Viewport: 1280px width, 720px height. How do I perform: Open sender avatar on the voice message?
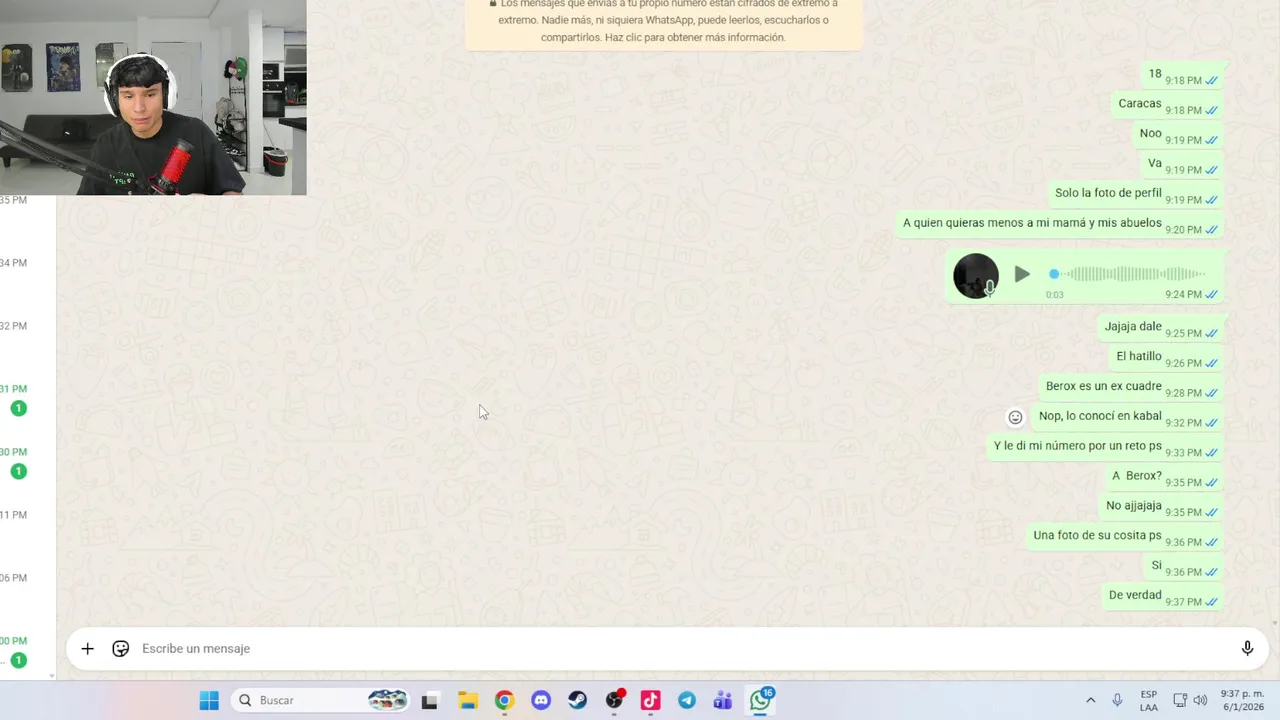click(x=975, y=276)
